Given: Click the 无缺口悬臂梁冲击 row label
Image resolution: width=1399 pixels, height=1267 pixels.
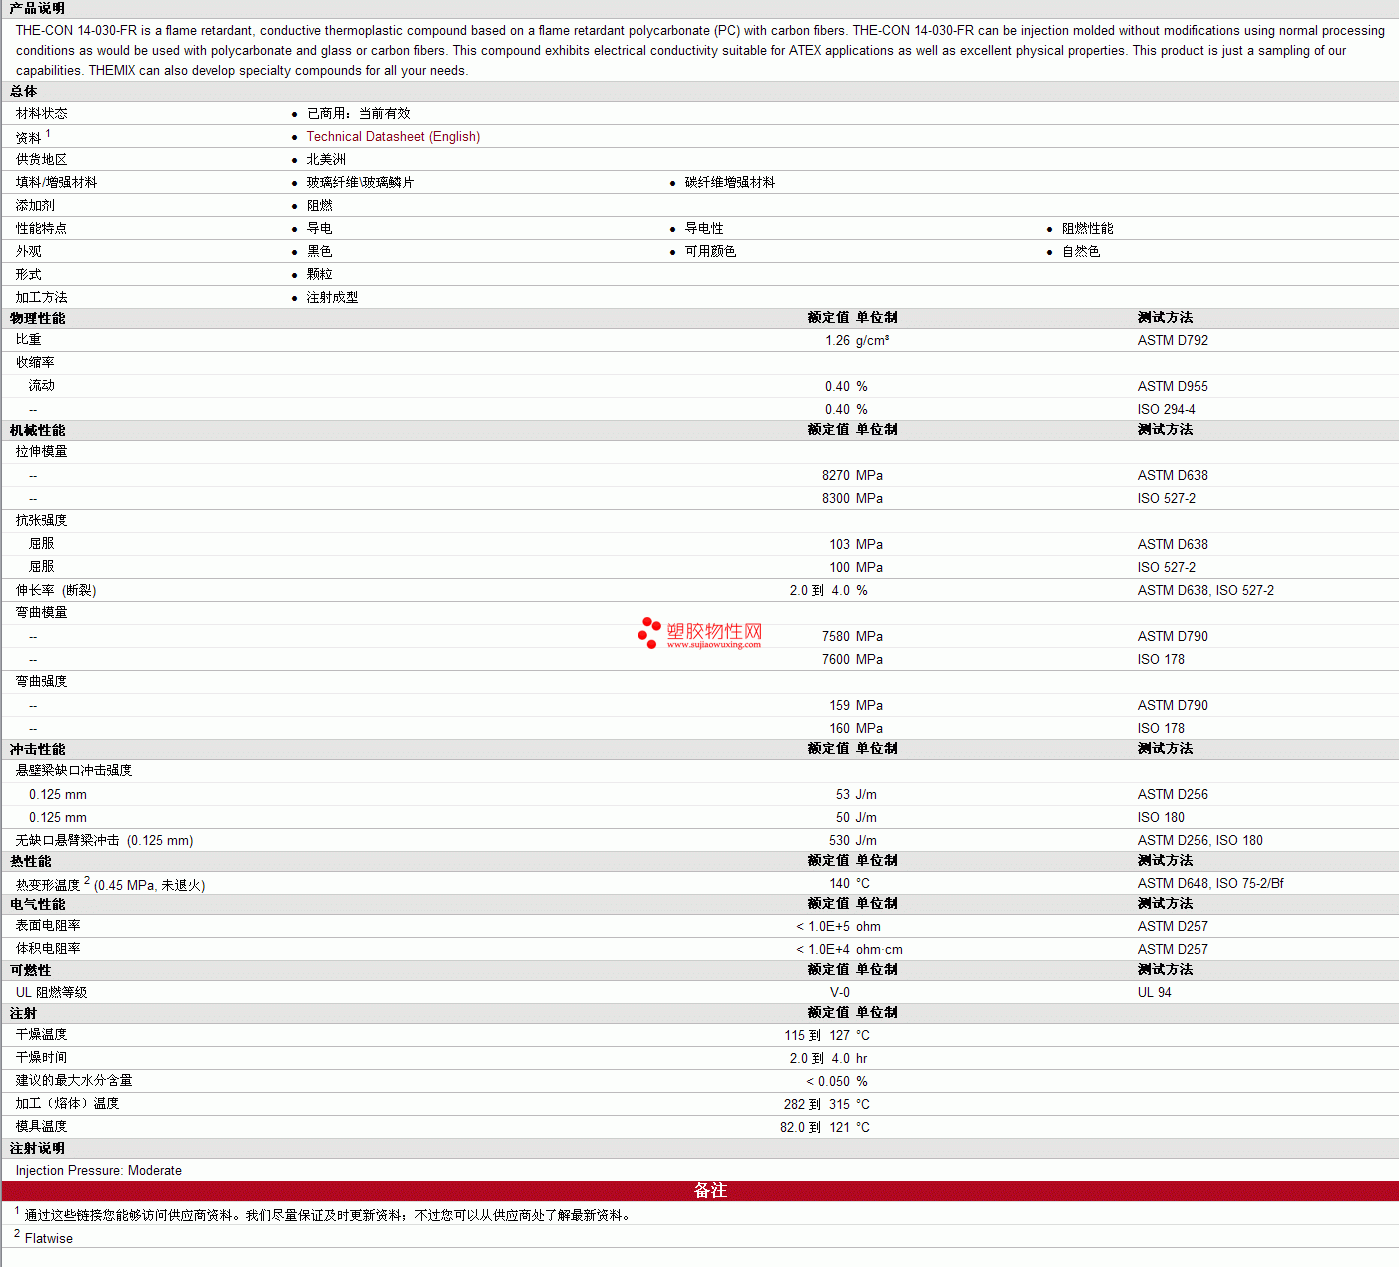Looking at the screenshot, I should pyautogui.click(x=105, y=841).
